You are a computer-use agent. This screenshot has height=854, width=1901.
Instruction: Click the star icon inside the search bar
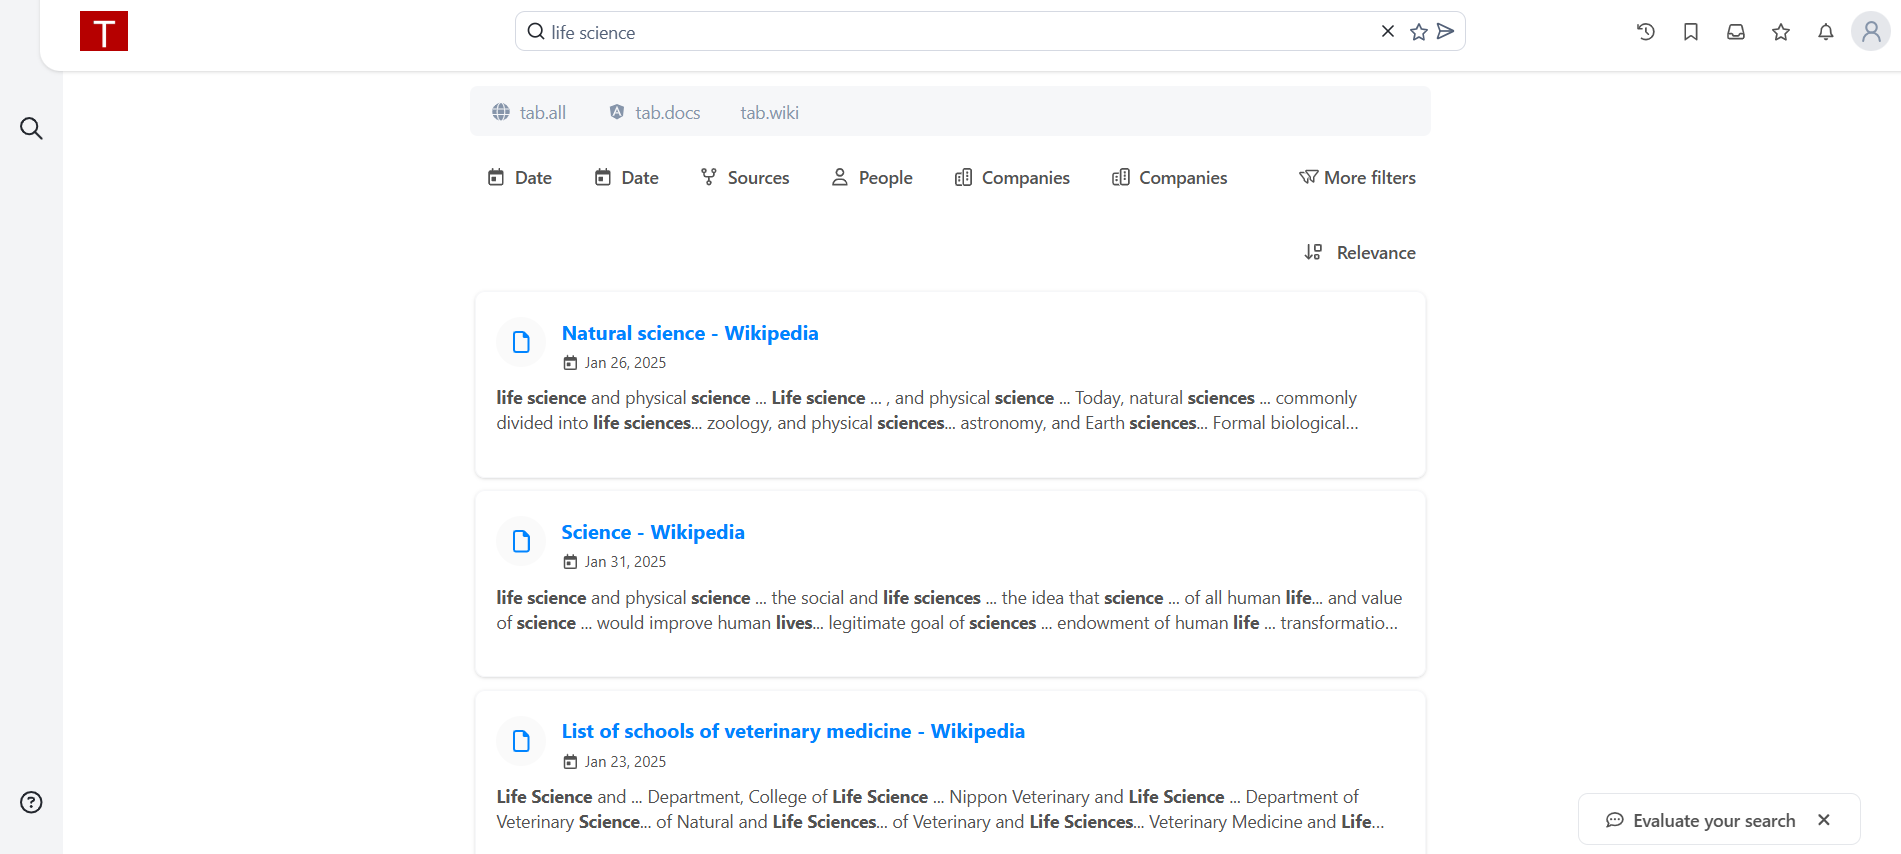click(x=1418, y=32)
